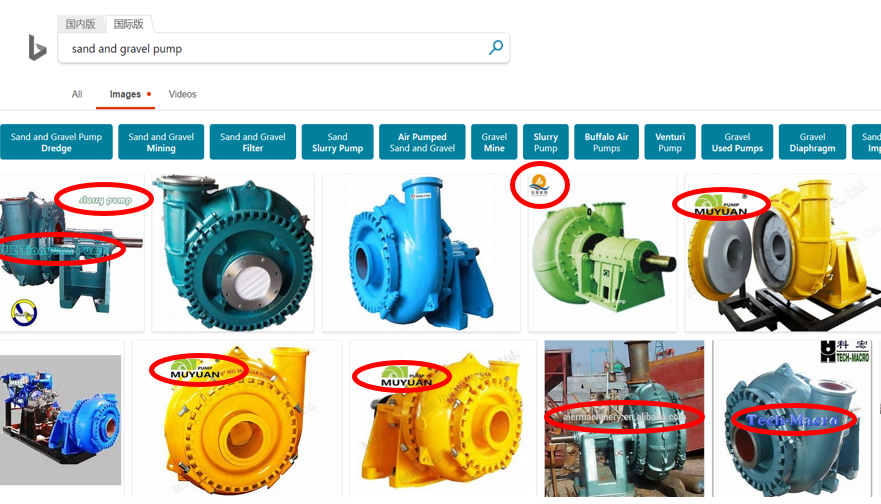Select the Images tab
Screen dimensions: 881x504
[125, 94]
